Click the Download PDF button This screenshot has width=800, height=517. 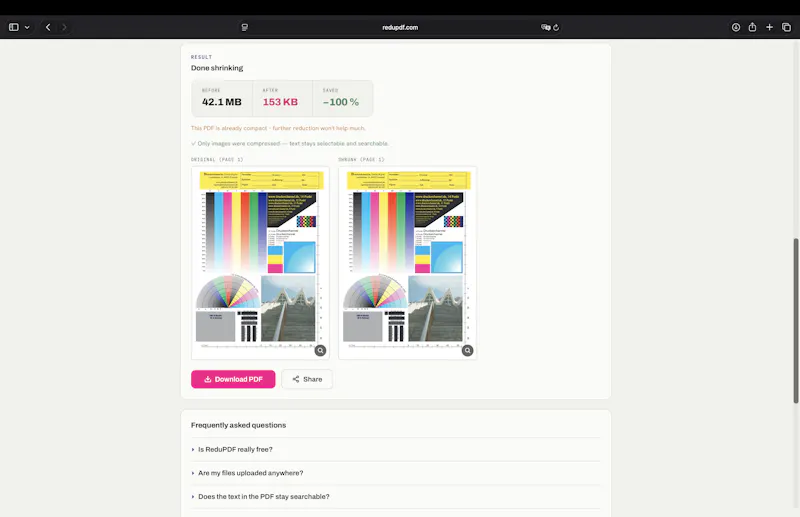pyautogui.click(x=233, y=379)
